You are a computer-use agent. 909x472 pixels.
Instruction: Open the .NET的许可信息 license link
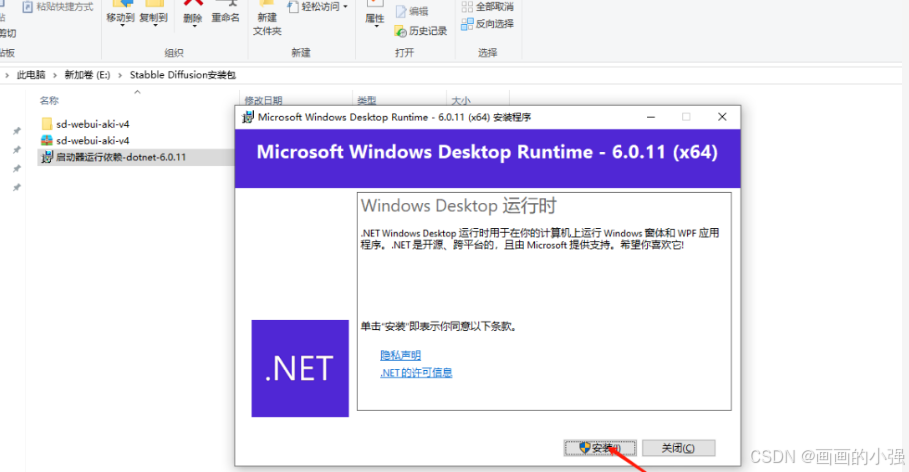[x=416, y=373]
